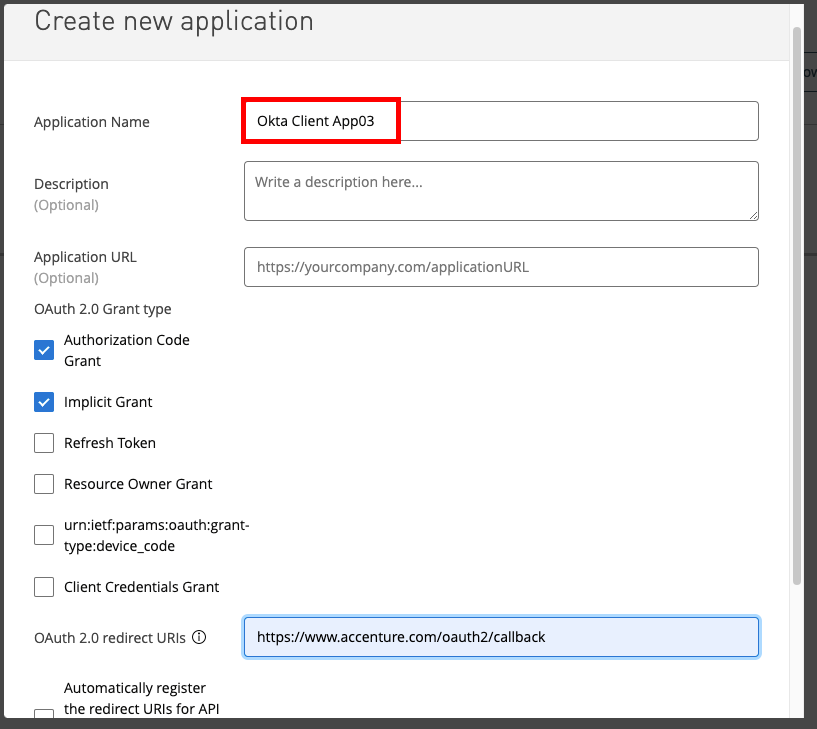Tick the Resource Owner Grant checkbox
This screenshot has height=729, width=817.
tap(44, 484)
